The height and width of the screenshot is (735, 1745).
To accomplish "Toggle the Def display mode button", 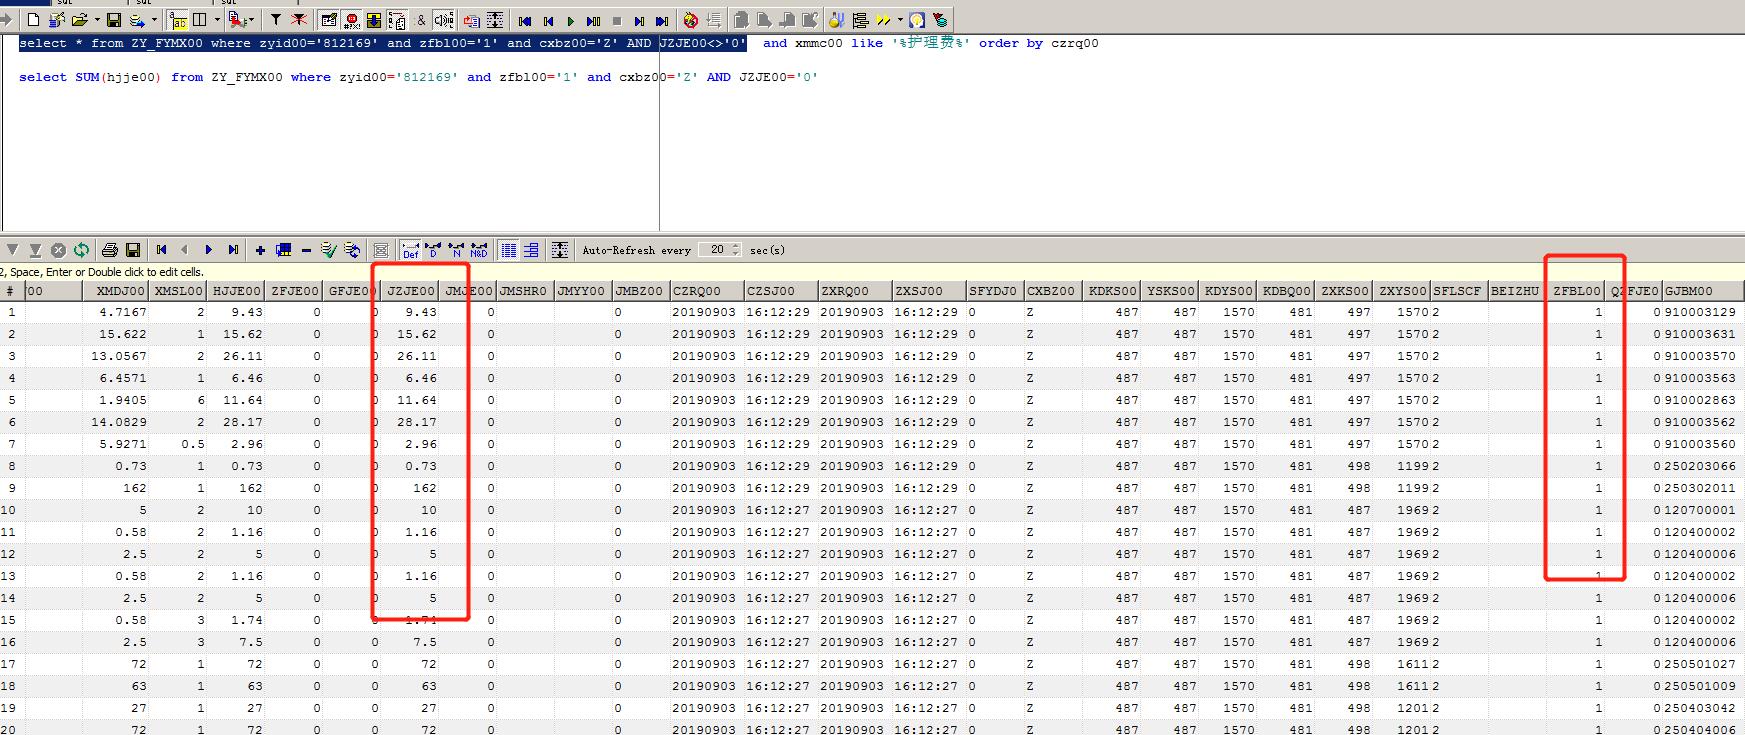I will pyautogui.click(x=410, y=250).
